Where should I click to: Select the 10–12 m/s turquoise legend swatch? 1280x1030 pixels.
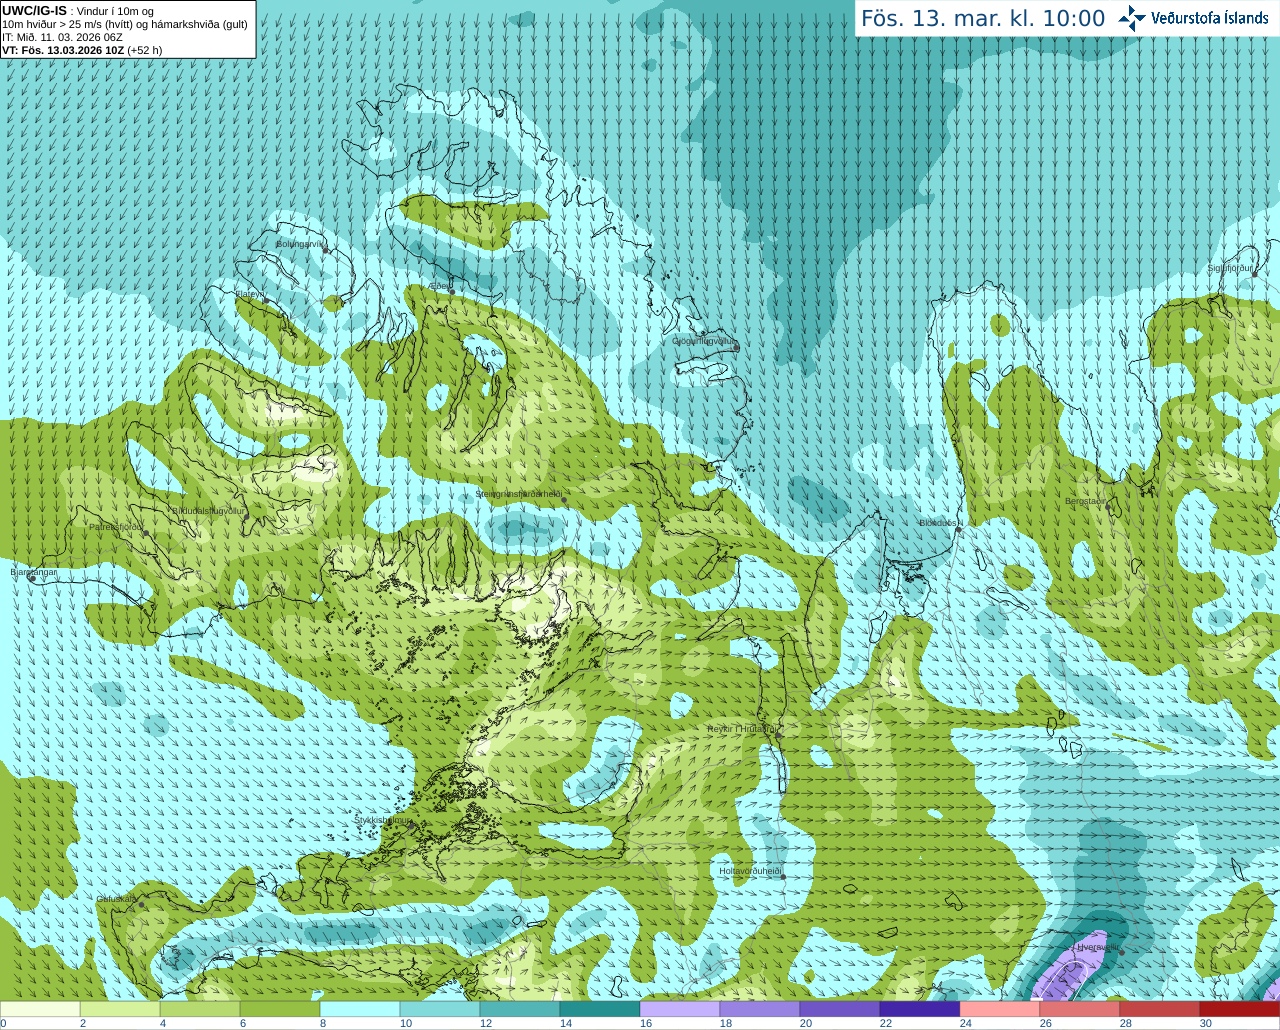[440, 1009]
